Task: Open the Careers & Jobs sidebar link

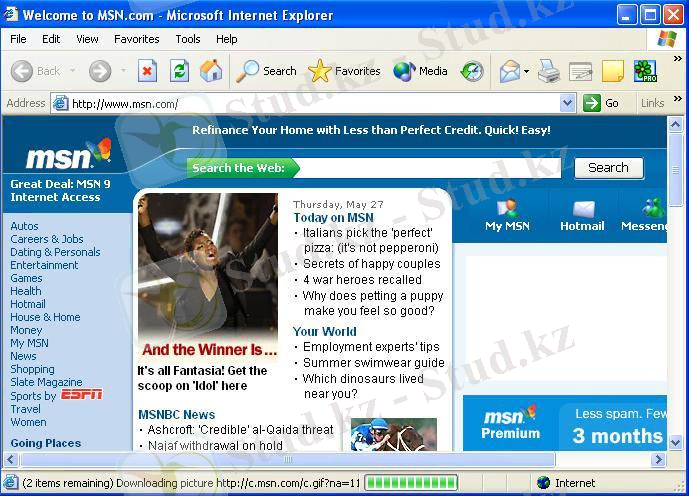Action: point(47,239)
